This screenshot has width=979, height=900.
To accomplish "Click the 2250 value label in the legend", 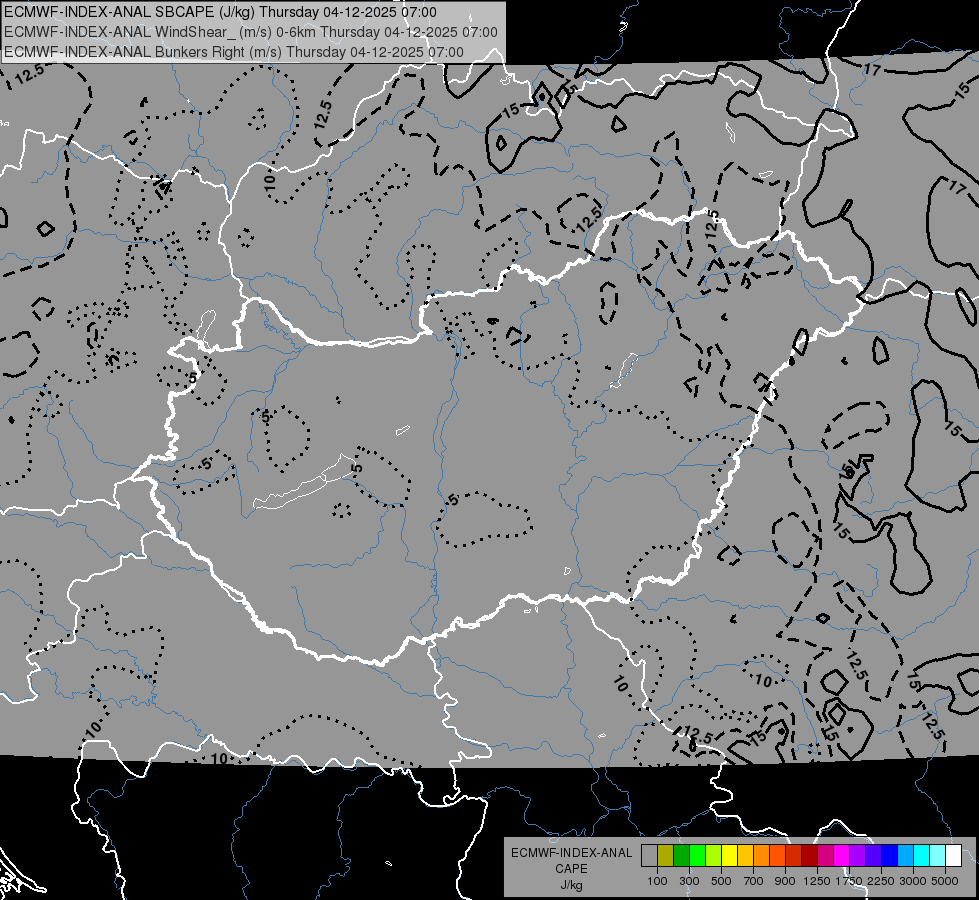I will pos(882,881).
